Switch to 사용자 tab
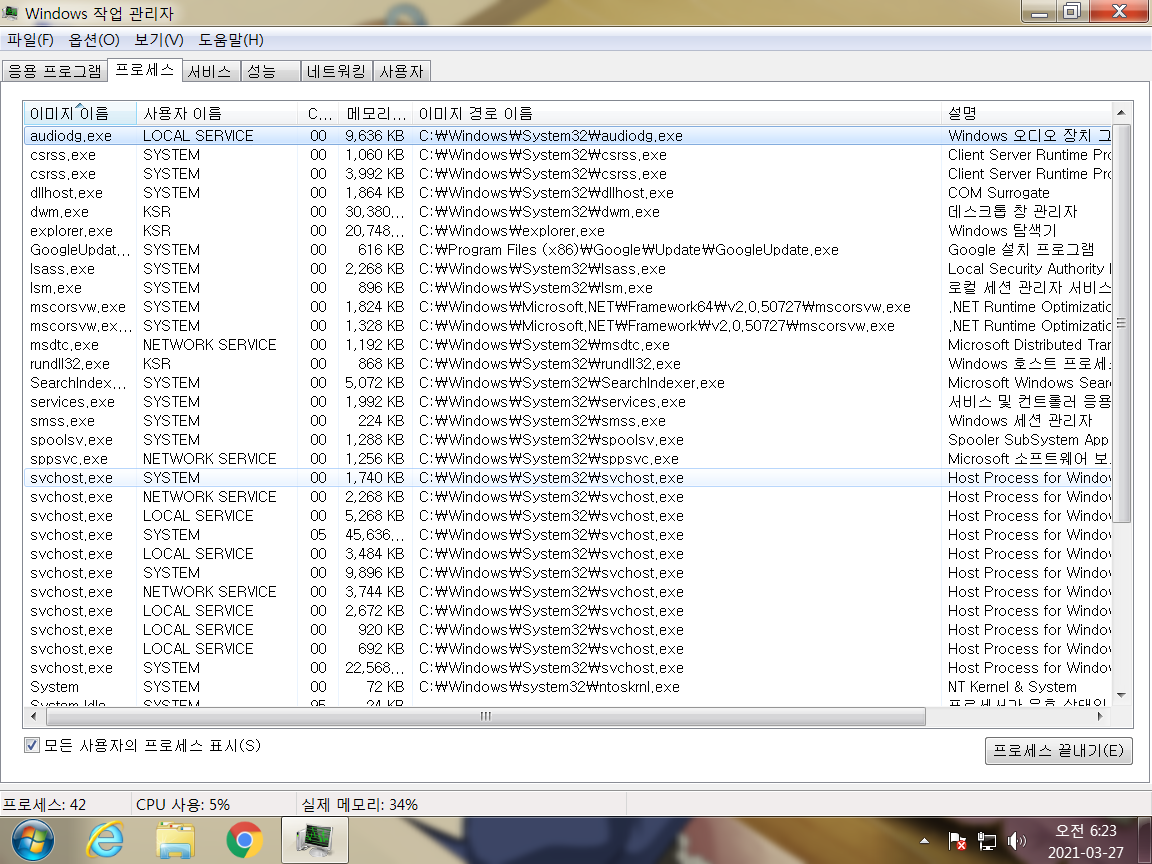 point(401,71)
